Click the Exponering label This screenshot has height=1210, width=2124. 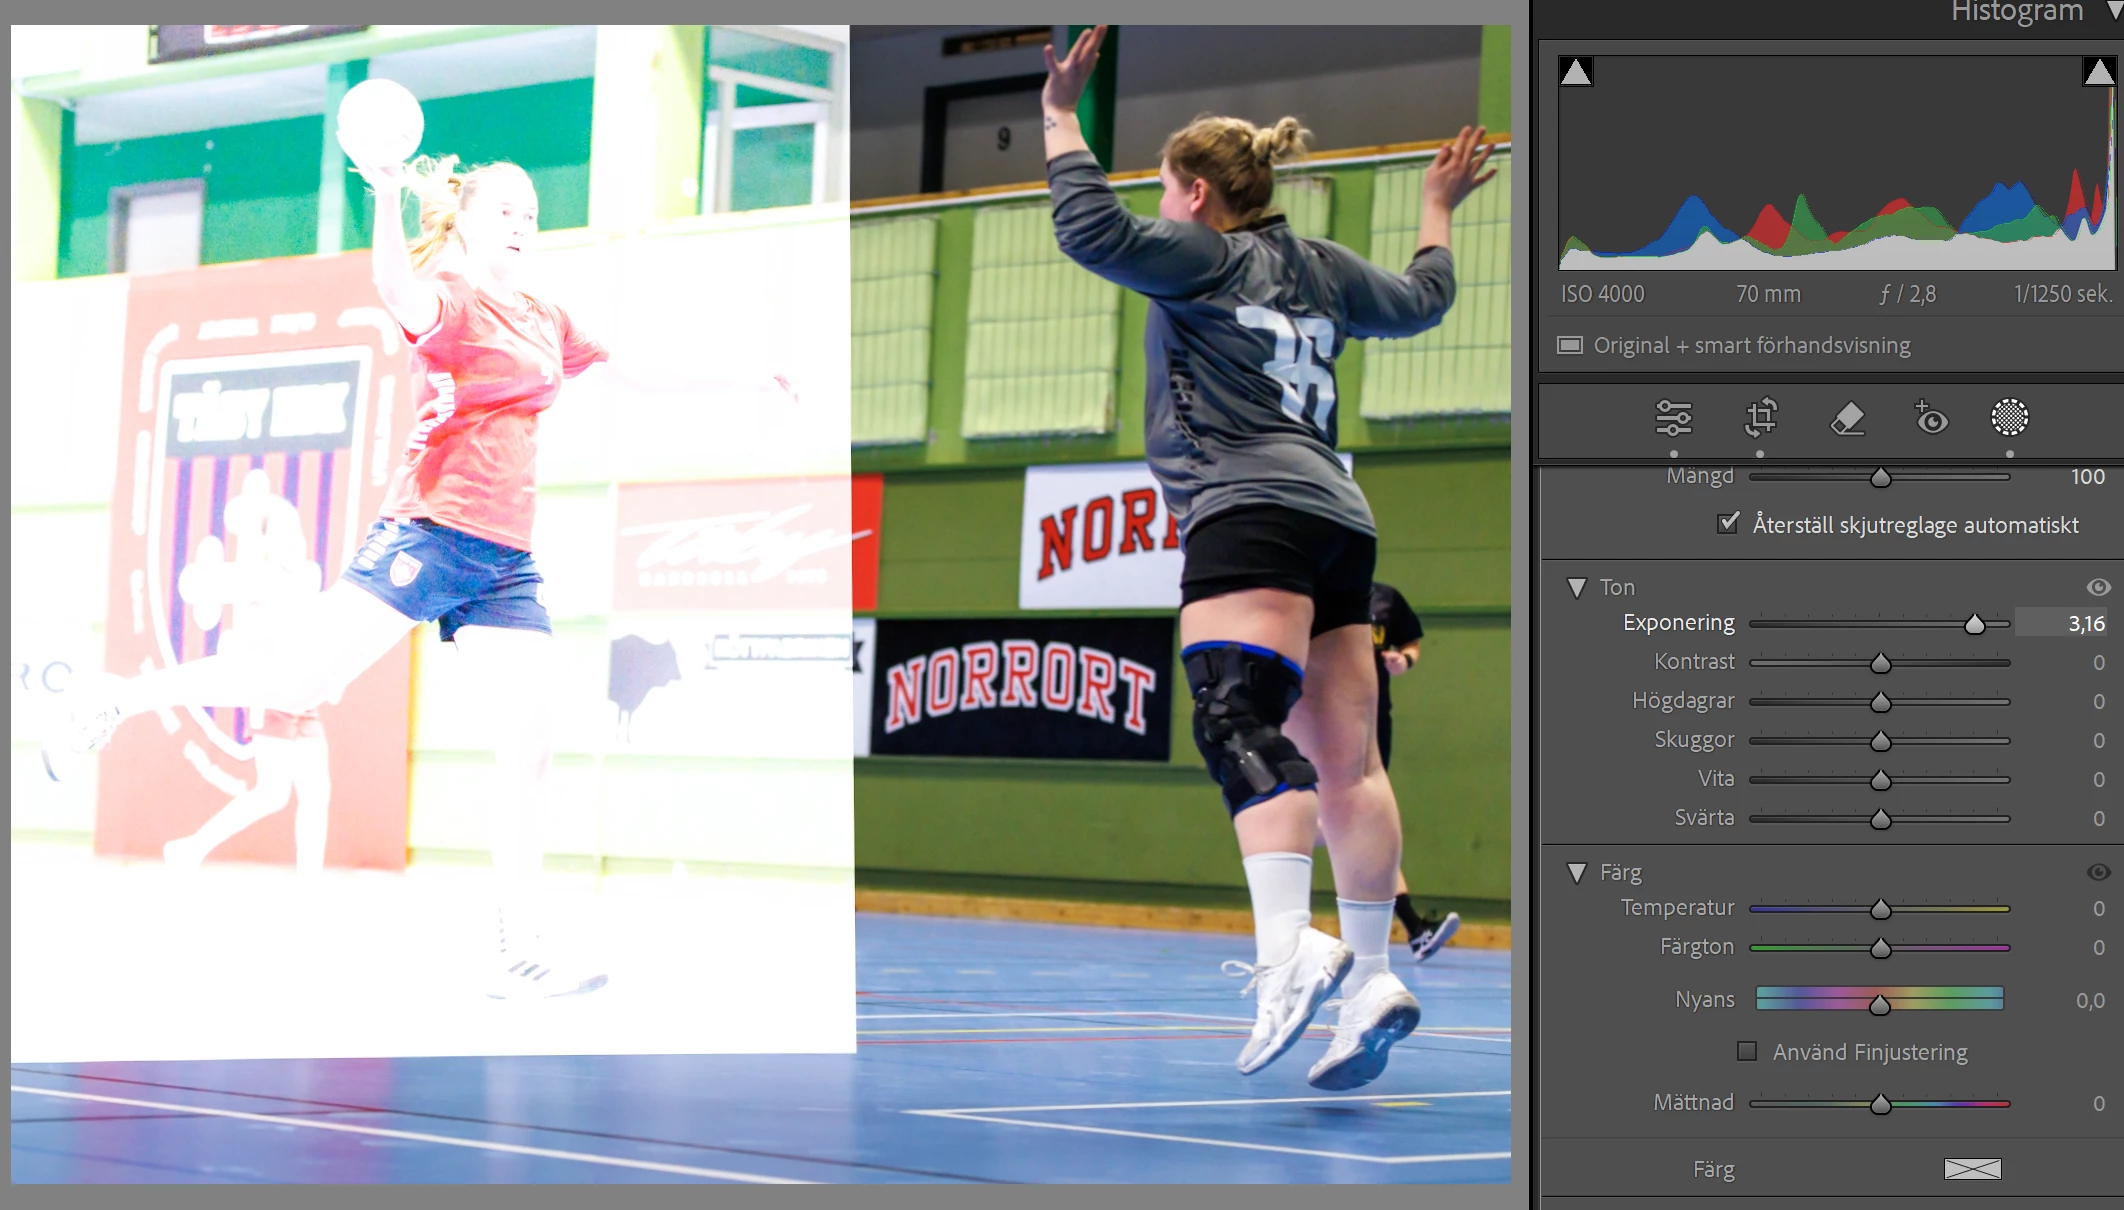1678,623
